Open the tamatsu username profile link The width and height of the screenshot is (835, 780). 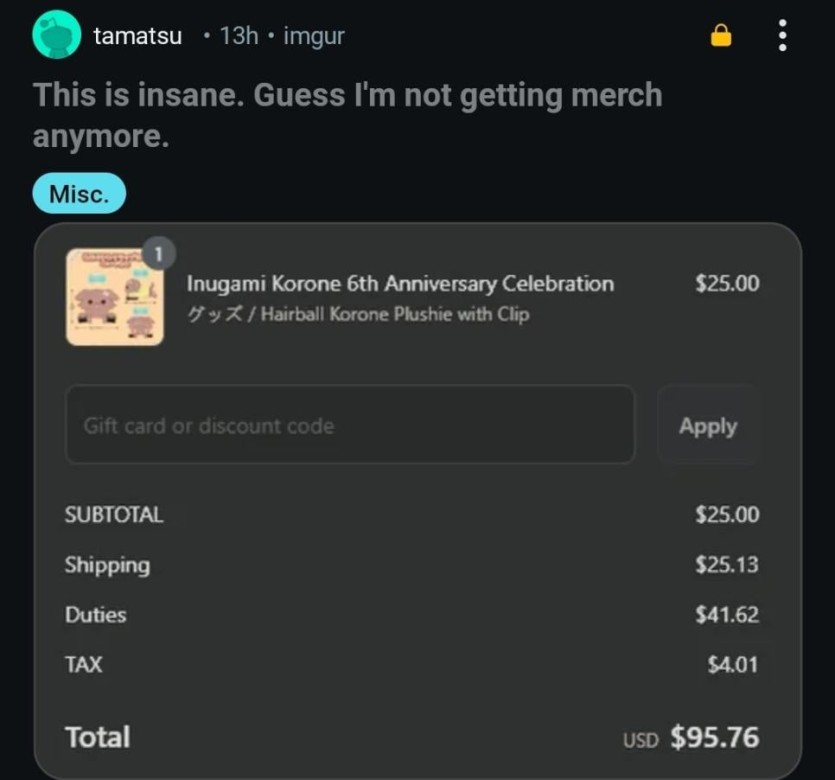pyautogui.click(x=138, y=36)
